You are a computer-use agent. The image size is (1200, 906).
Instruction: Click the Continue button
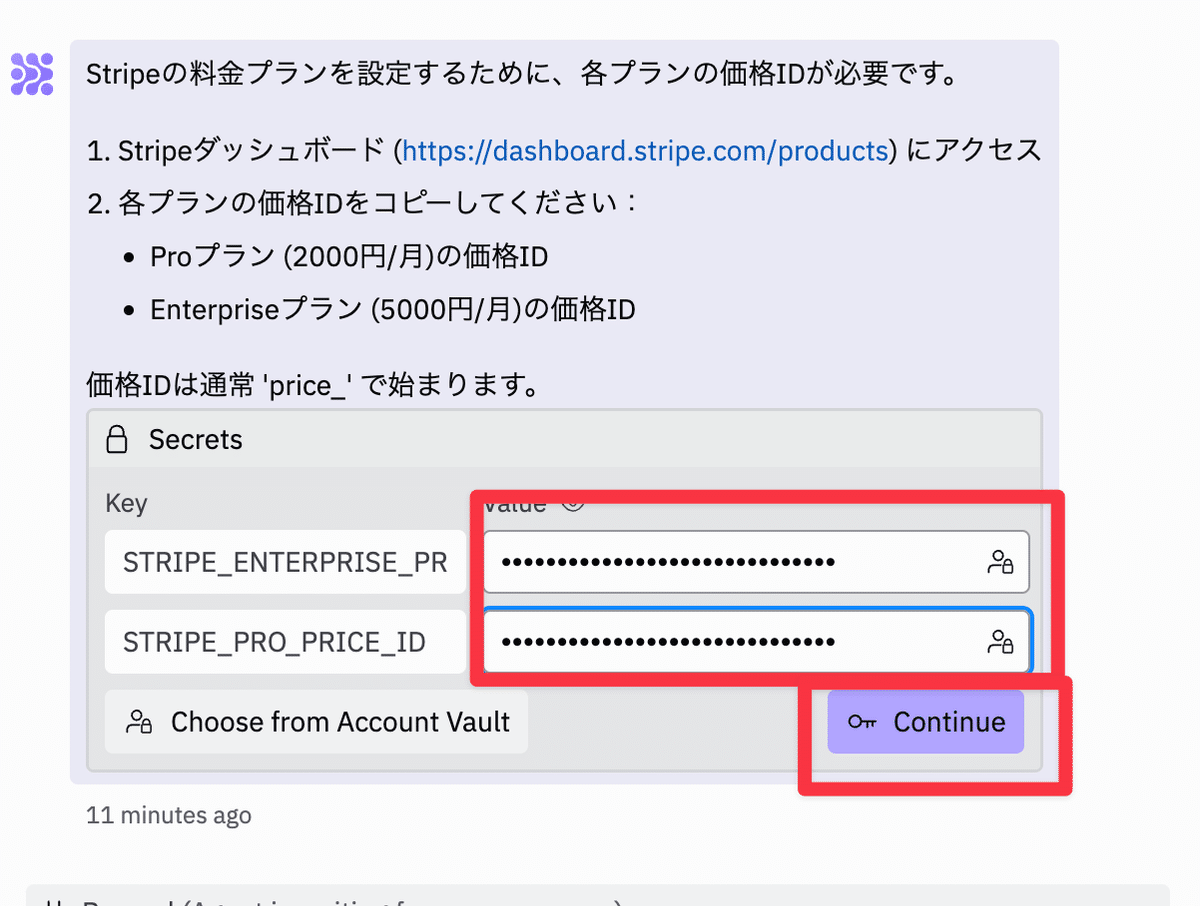[926, 722]
